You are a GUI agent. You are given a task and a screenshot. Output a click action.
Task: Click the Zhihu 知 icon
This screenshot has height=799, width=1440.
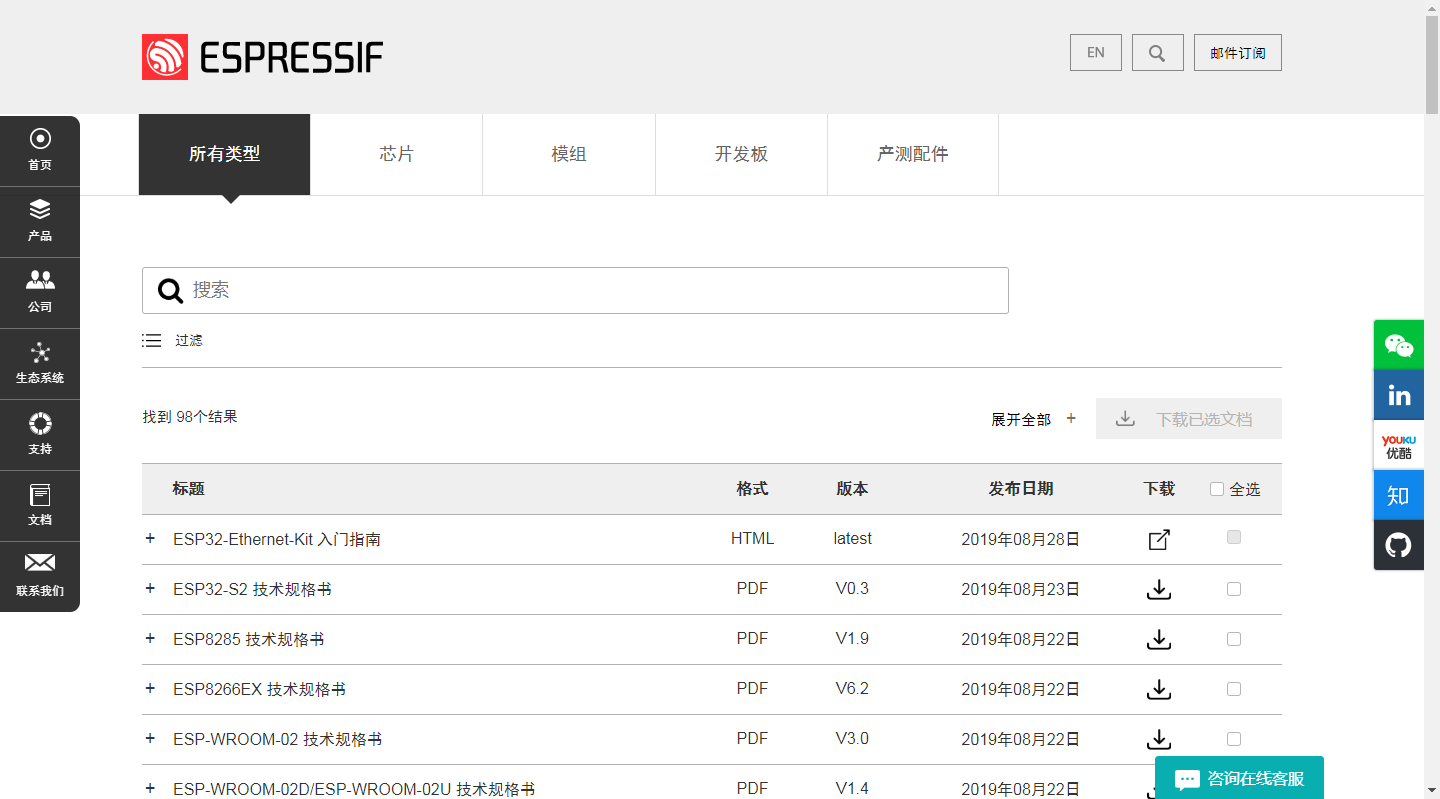coord(1399,495)
